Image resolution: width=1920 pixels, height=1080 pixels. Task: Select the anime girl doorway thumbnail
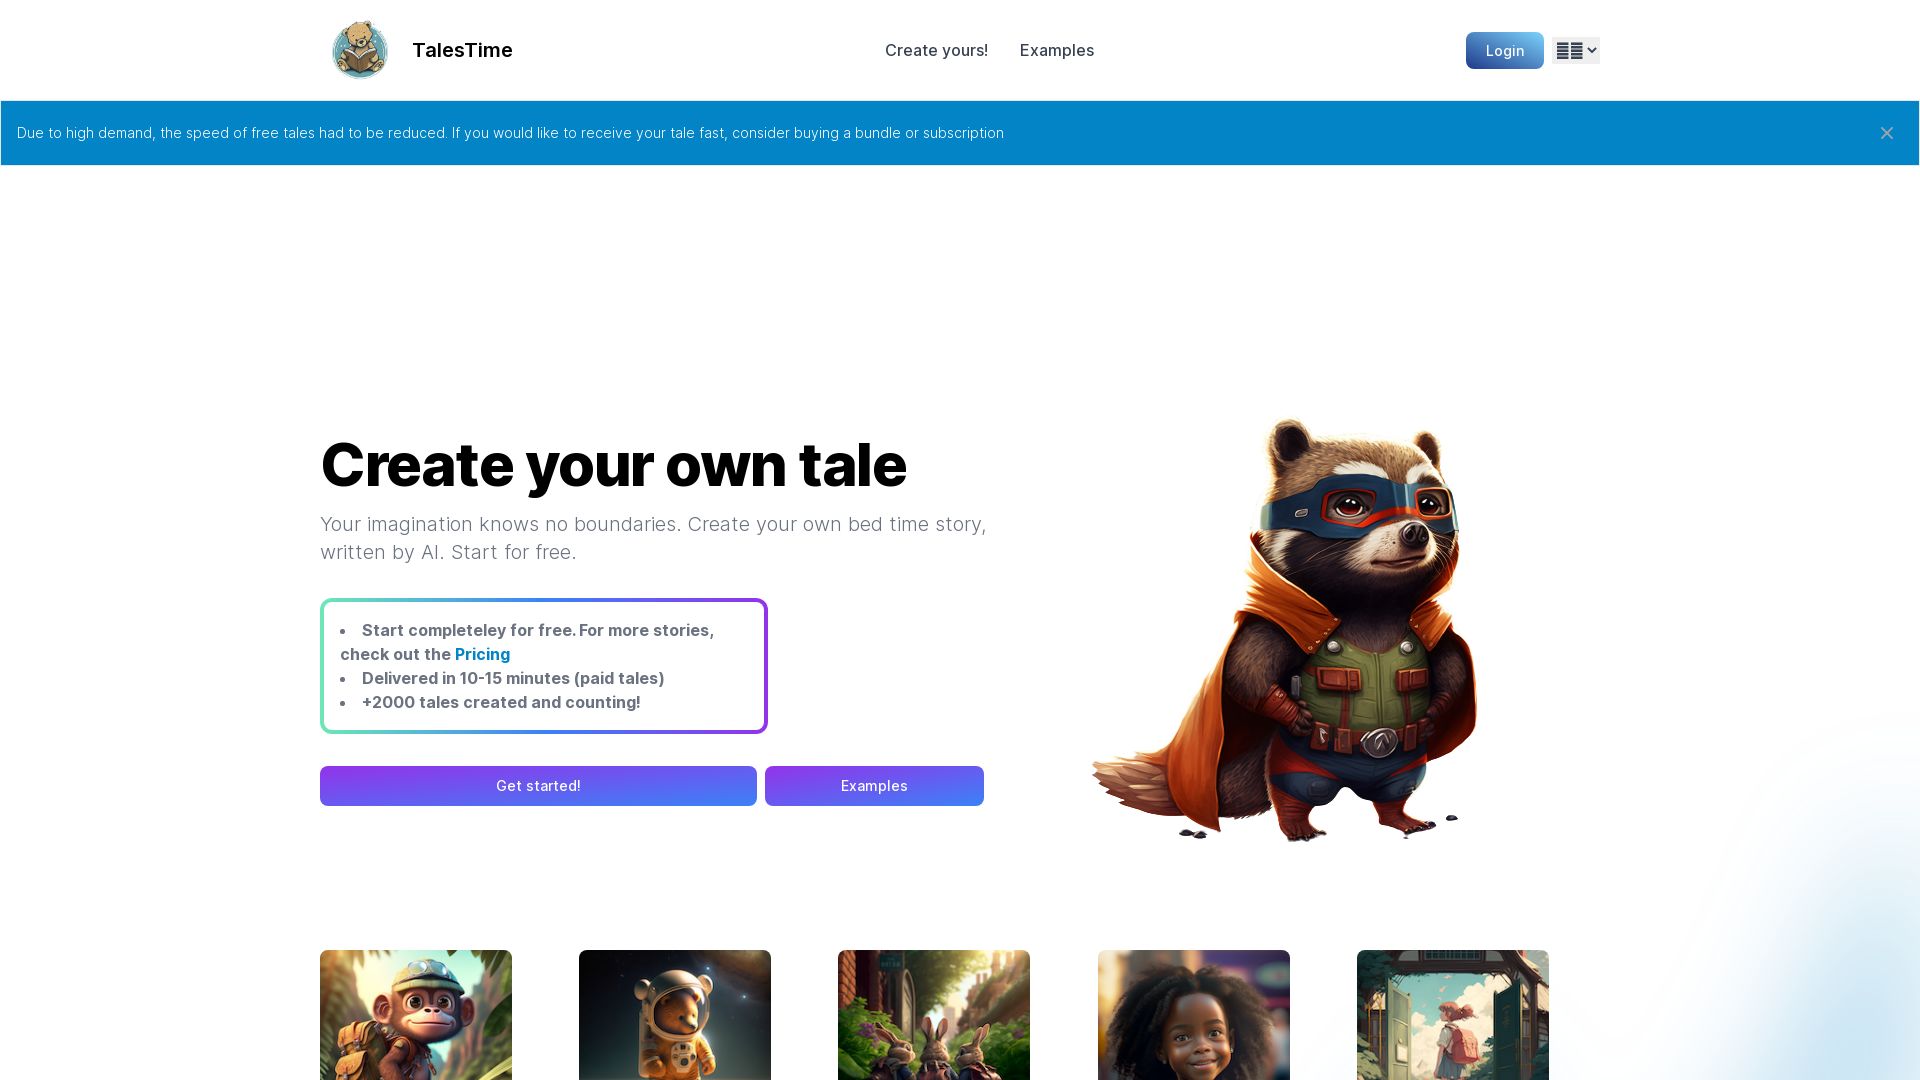coord(1452,1015)
